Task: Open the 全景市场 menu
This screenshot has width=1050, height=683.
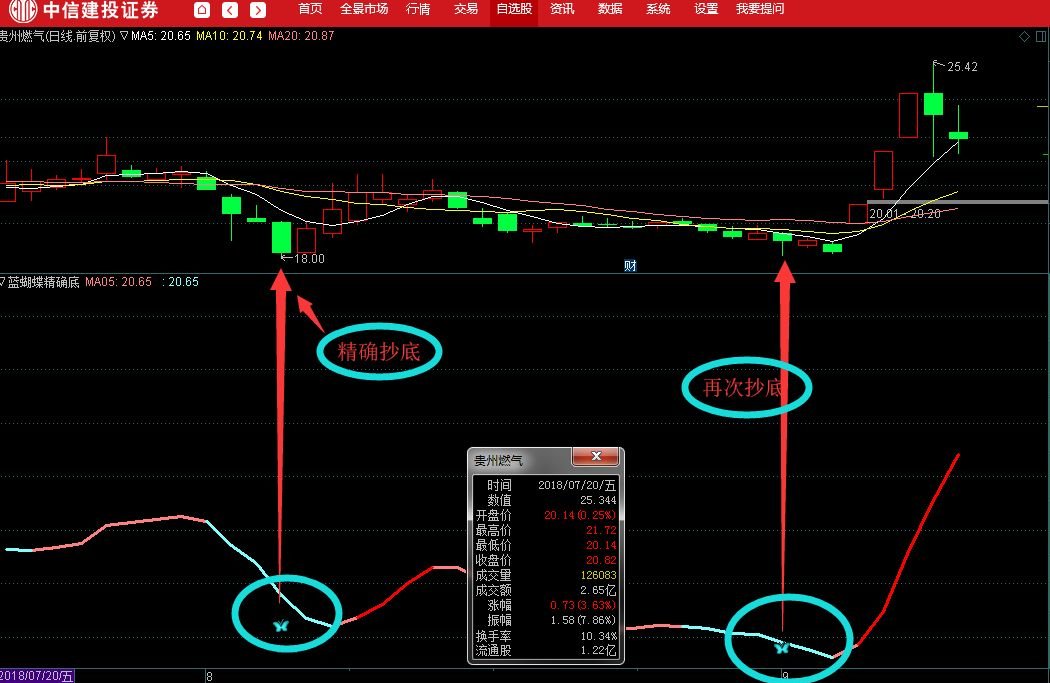Action: (x=364, y=9)
